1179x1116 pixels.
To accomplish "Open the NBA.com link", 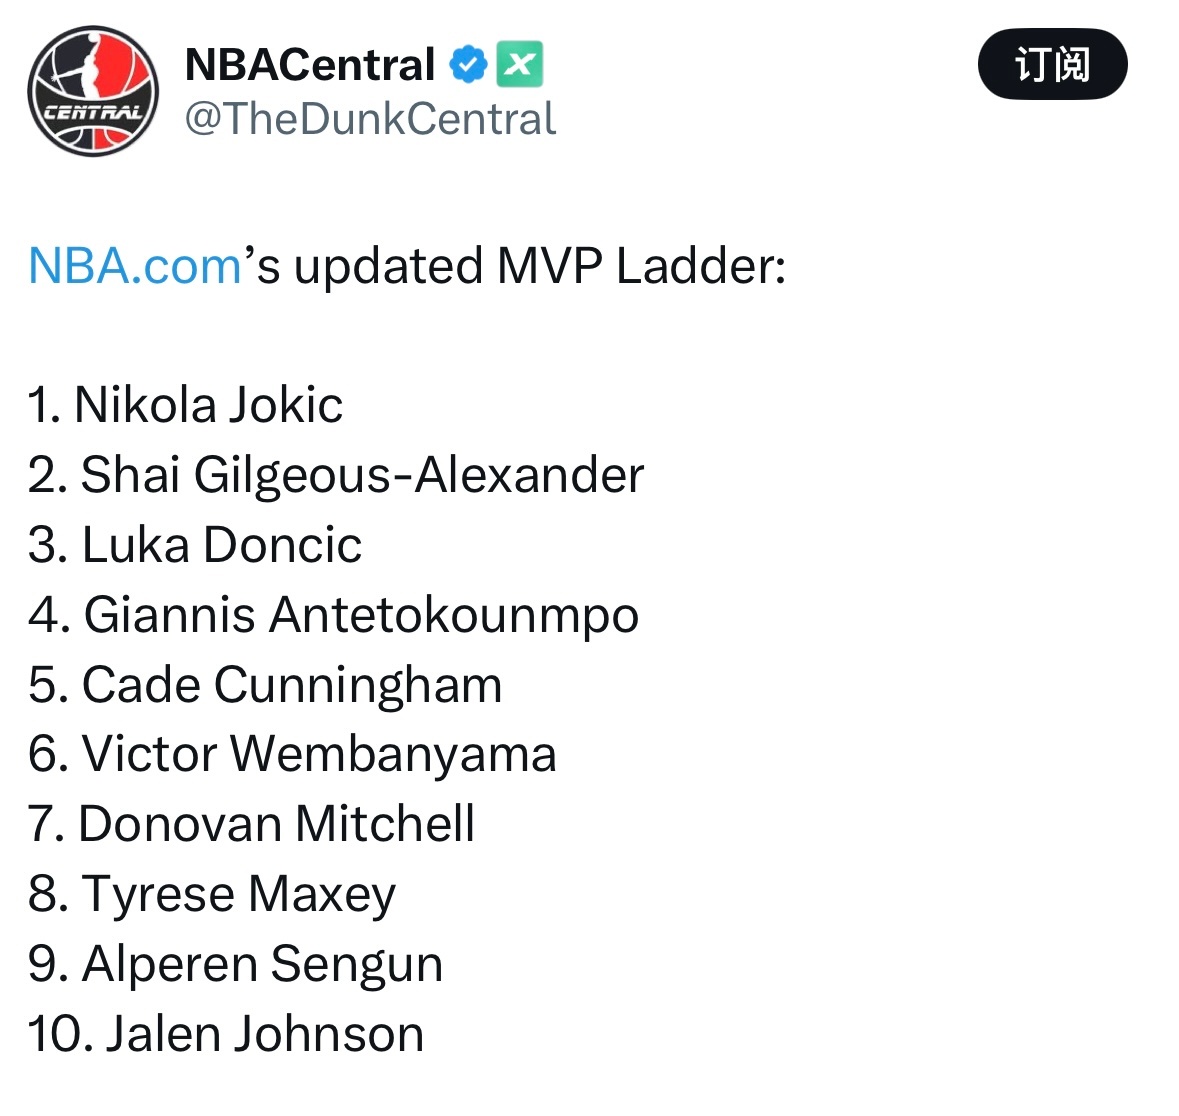I will (x=131, y=264).
